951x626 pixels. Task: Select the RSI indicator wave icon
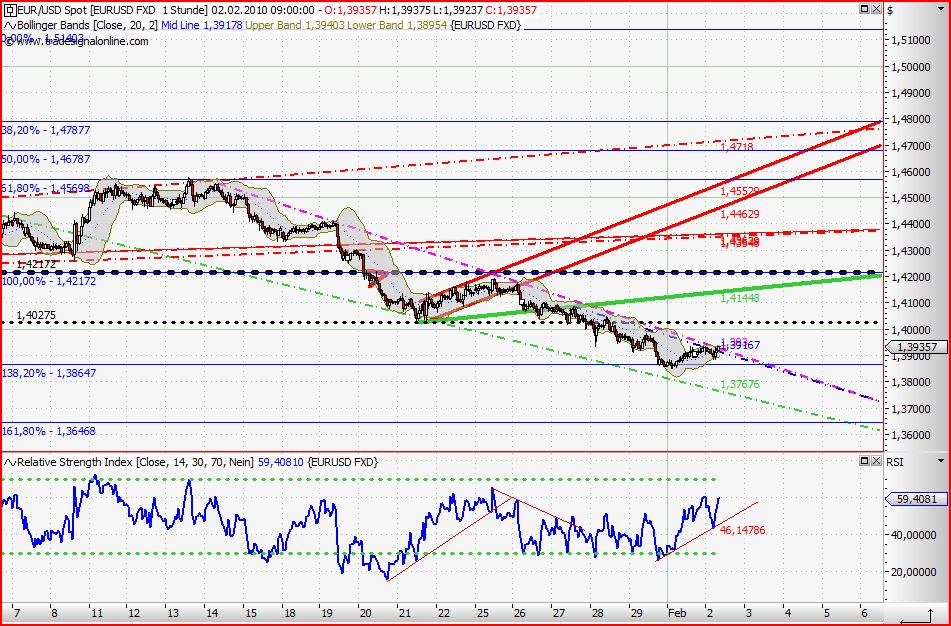11,462
